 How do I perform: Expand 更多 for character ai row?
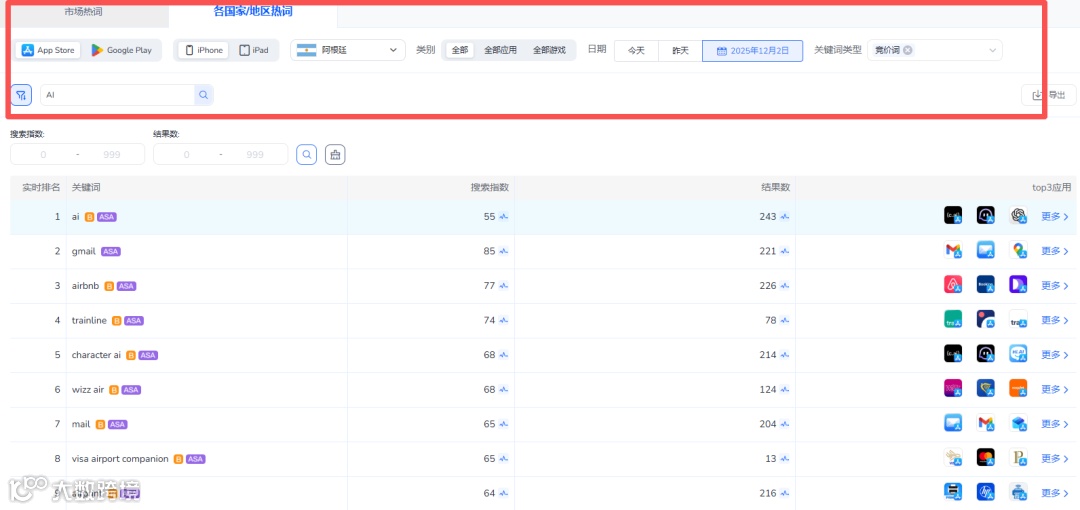[1055, 354]
